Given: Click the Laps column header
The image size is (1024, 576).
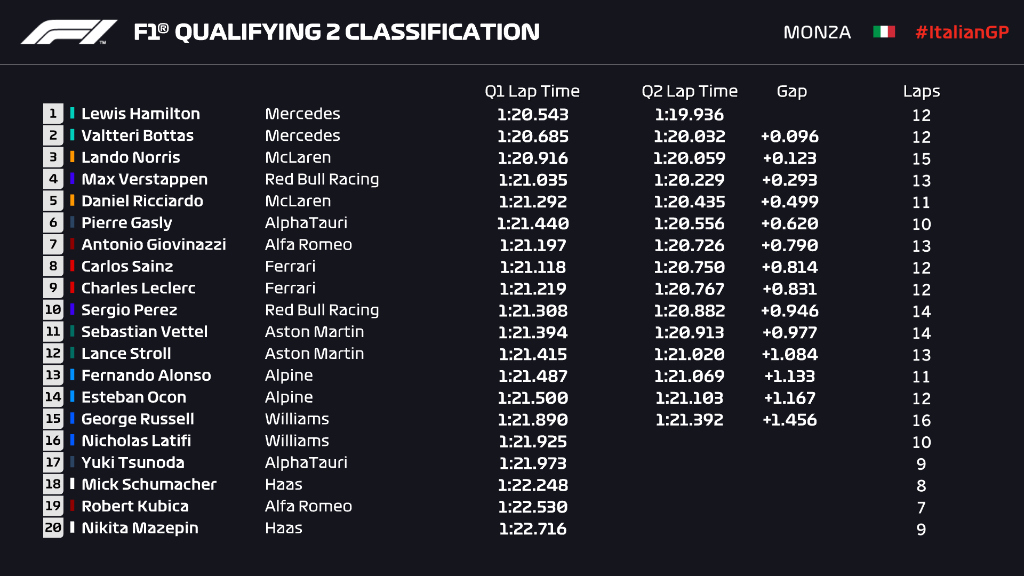Looking at the screenshot, I should tap(921, 92).
